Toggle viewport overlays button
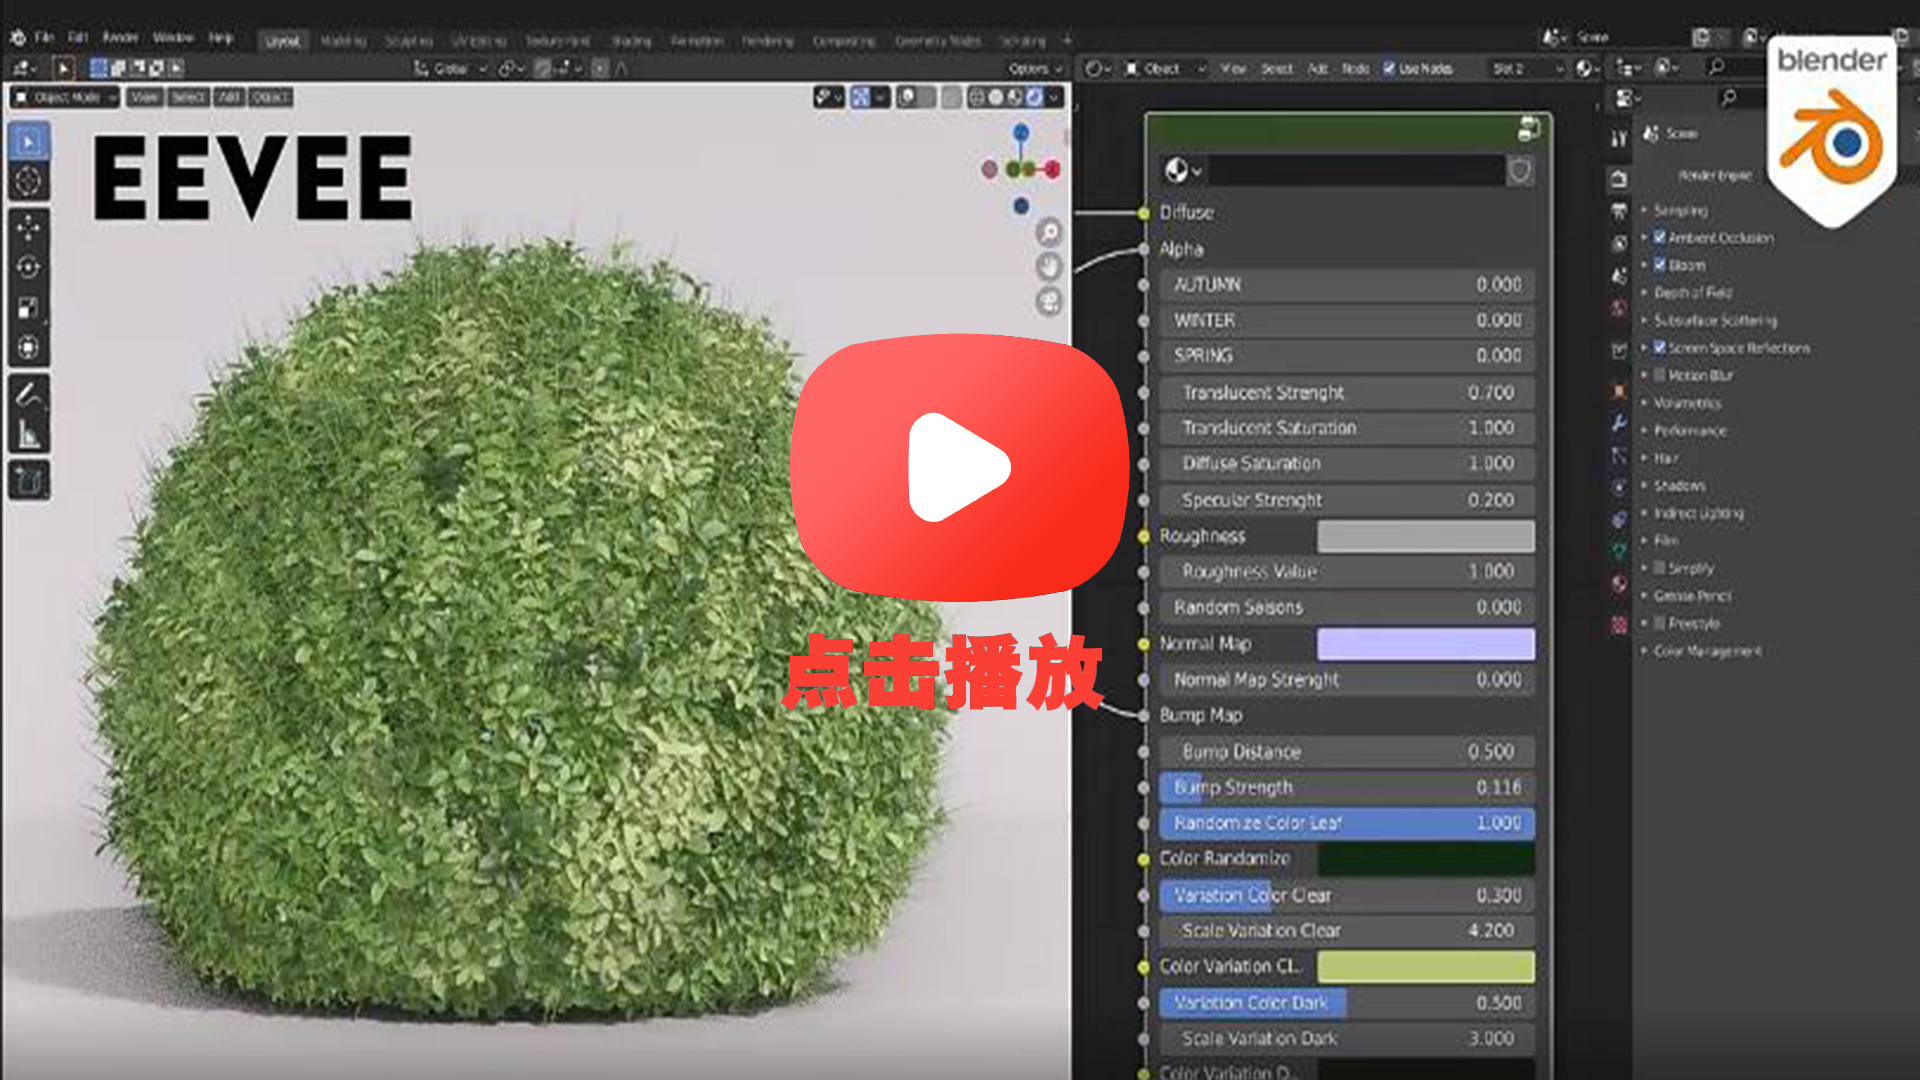 pos(907,97)
